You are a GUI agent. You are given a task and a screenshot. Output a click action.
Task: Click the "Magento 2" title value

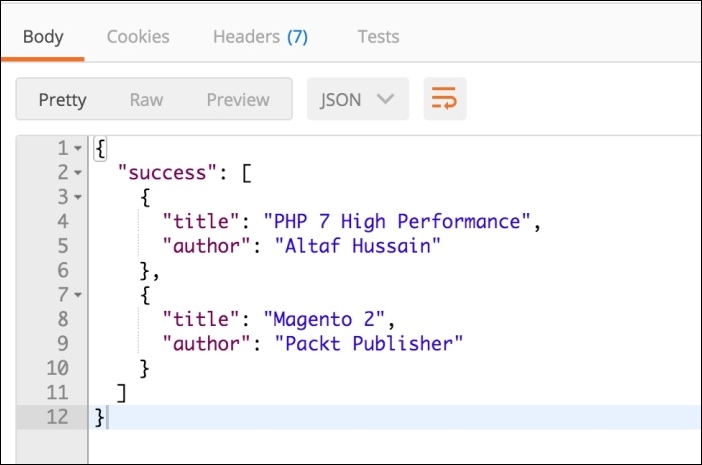click(x=324, y=319)
